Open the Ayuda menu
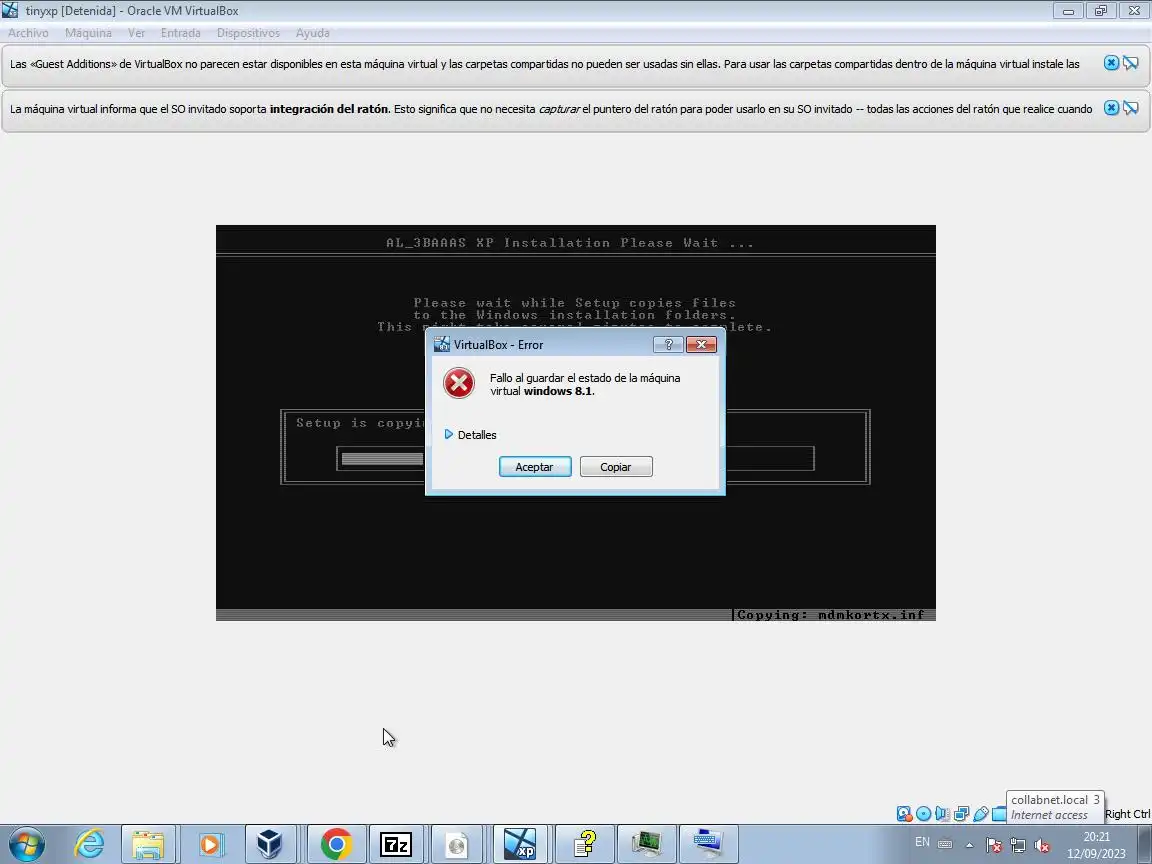The height and width of the screenshot is (864, 1152). tap(312, 33)
